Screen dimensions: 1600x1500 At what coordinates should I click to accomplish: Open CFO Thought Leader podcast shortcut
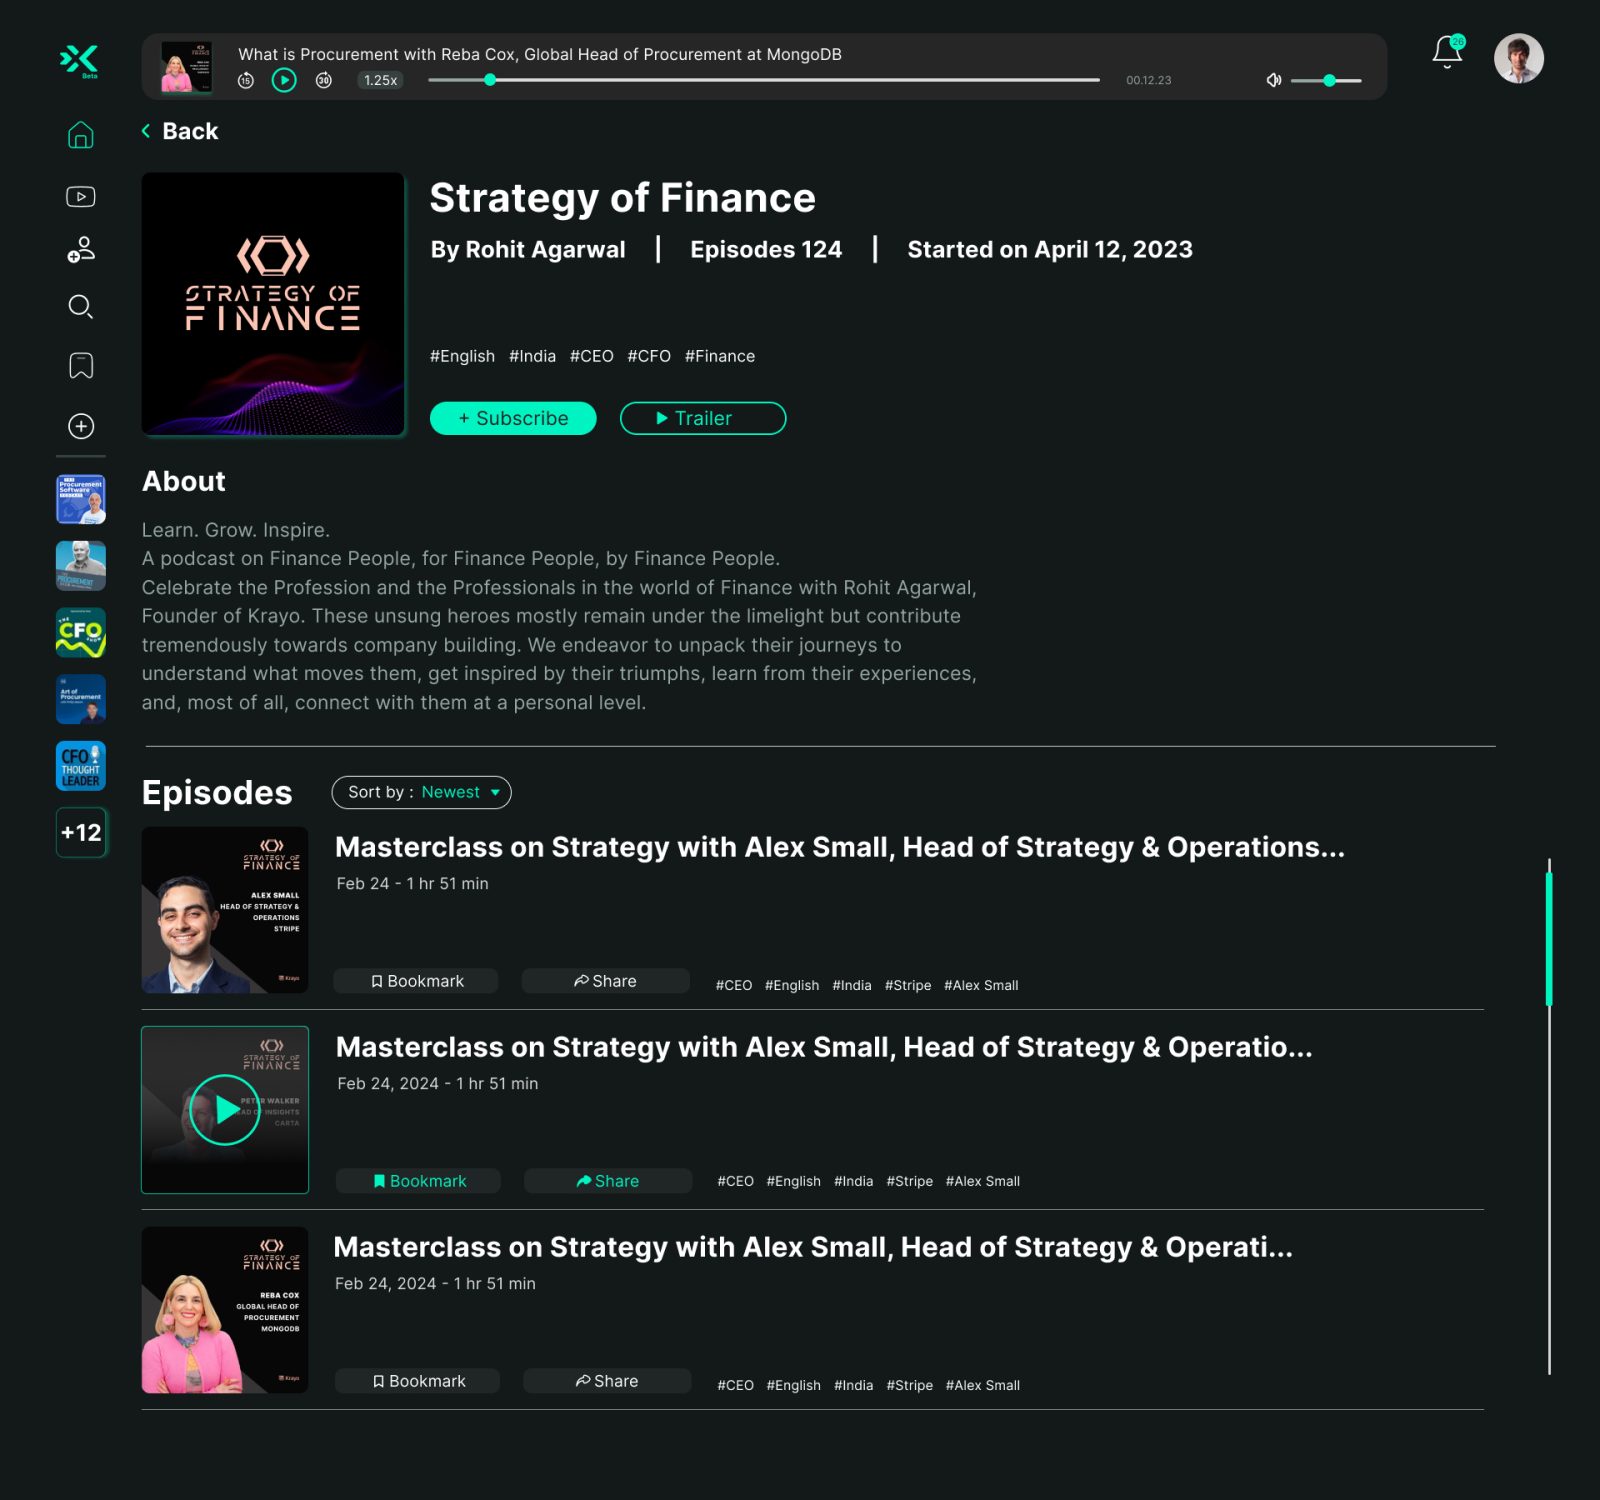(81, 766)
